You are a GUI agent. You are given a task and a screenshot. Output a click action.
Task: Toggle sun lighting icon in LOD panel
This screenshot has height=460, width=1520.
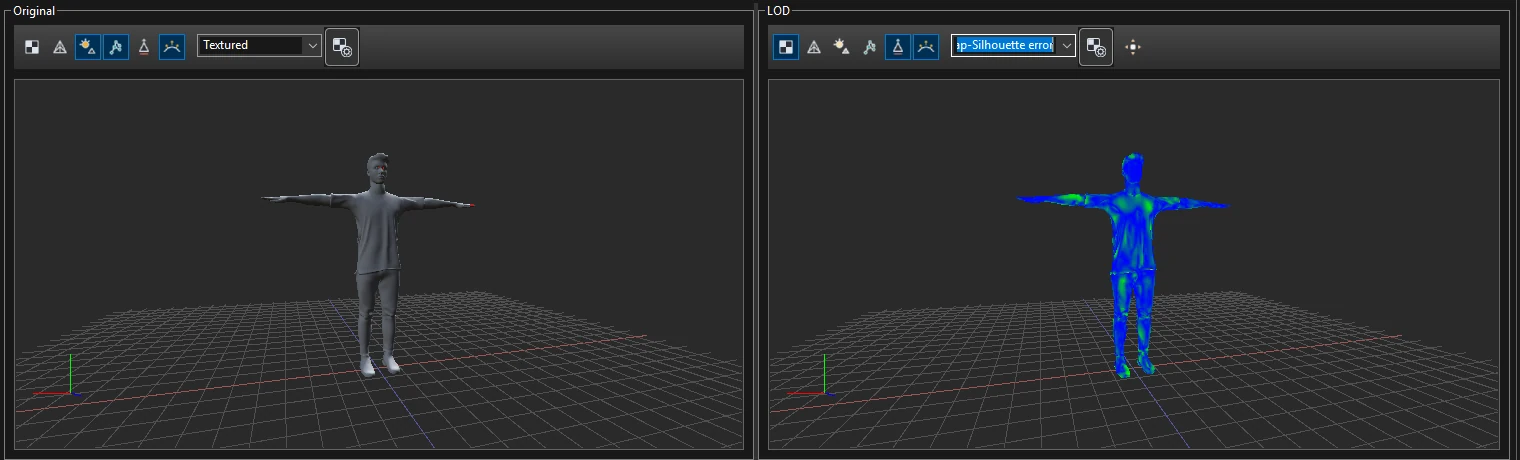coord(842,46)
